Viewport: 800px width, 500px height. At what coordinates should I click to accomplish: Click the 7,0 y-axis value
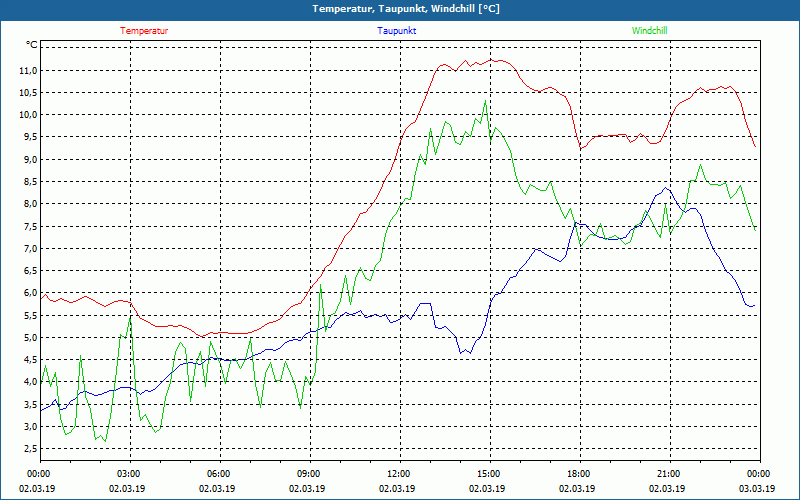tap(30, 248)
